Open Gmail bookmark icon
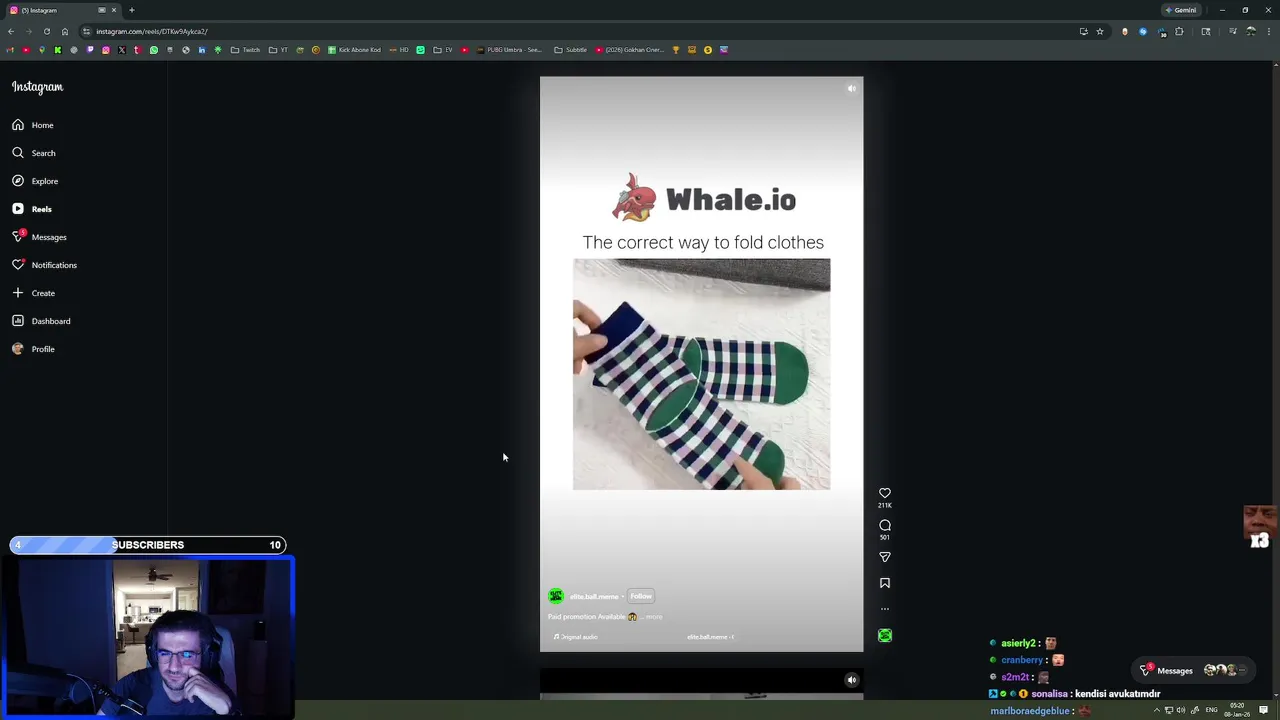 (x=9, y=49)
